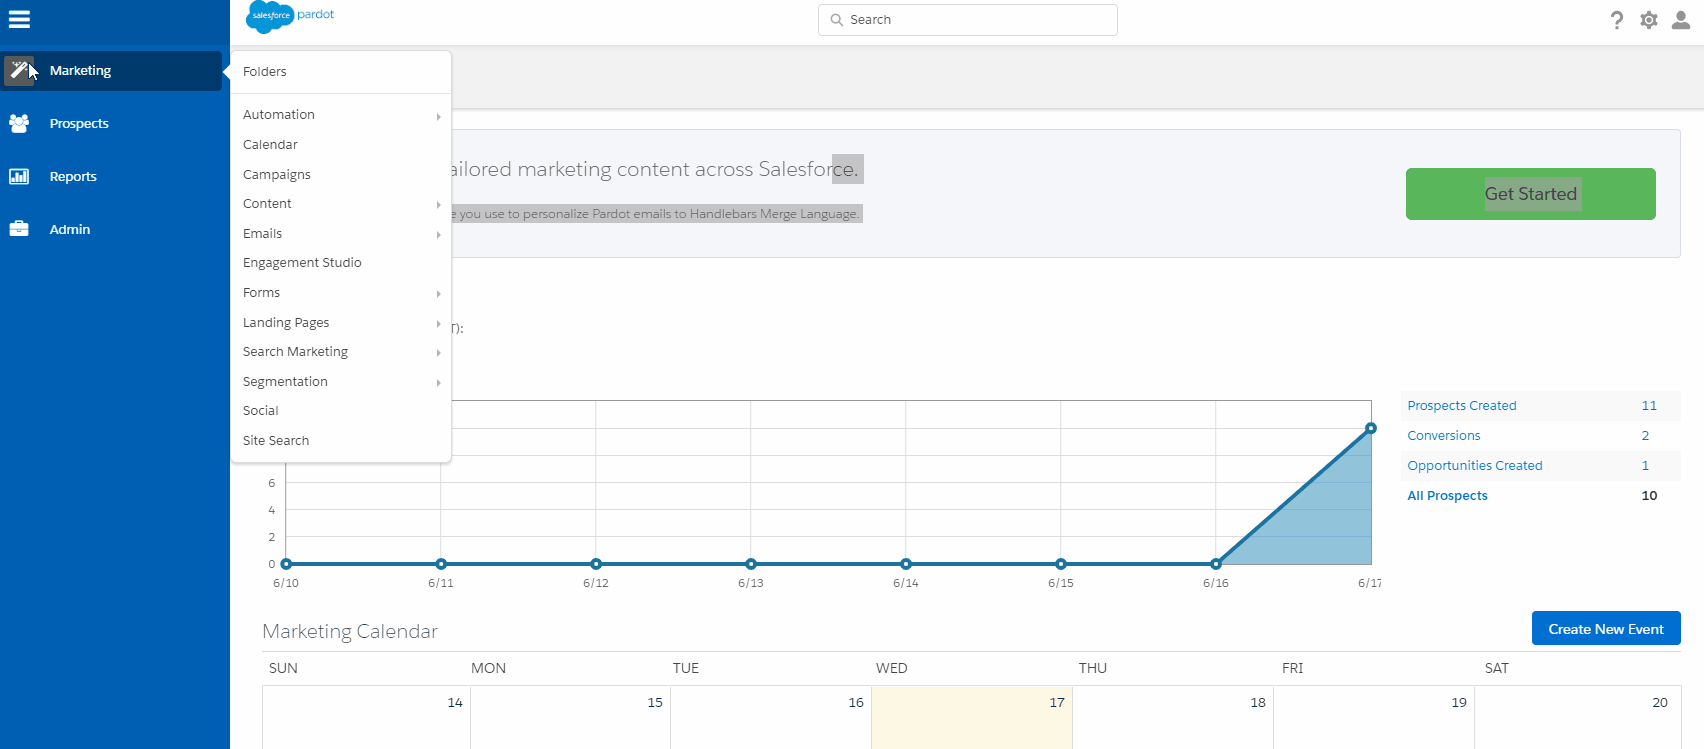The width and height of the screenshot is (1704, 749).
Task: Expand the Segmentation submenu arrow
Action: [438, 383]
